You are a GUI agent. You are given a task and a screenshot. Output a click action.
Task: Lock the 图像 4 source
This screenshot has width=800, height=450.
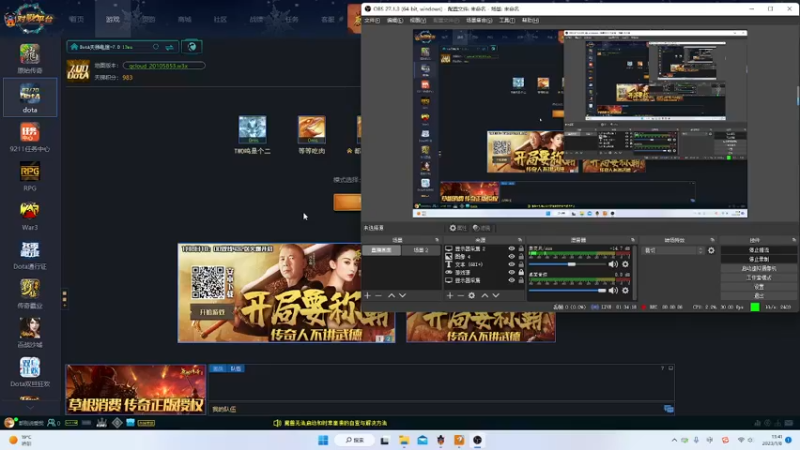[x=521, y=257]
